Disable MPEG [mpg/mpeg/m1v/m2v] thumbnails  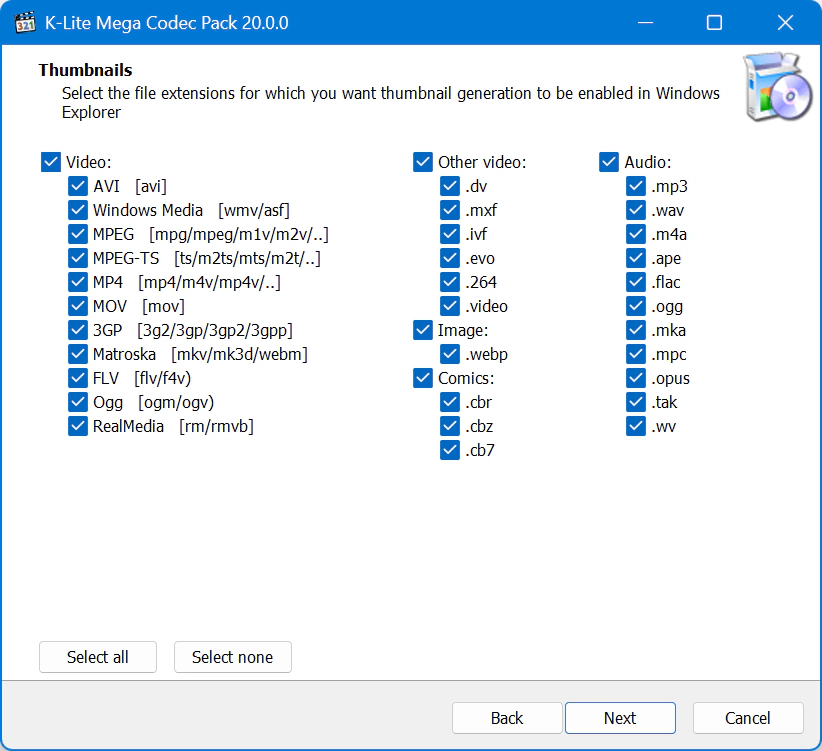point(78,234)
